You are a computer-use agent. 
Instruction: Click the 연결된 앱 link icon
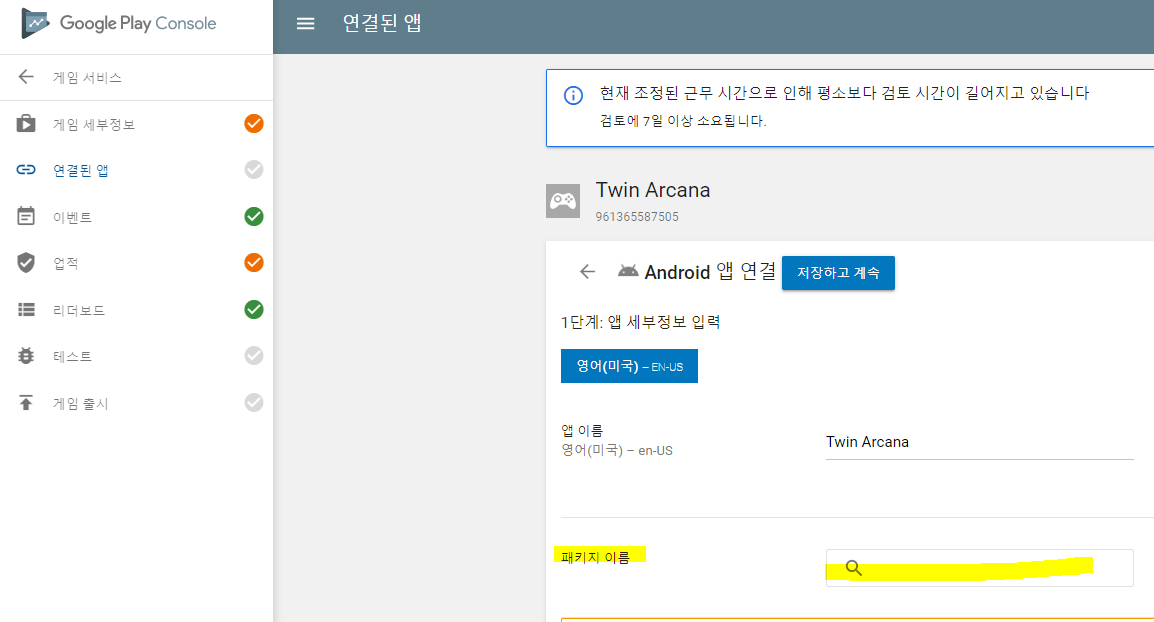[26, 170]
